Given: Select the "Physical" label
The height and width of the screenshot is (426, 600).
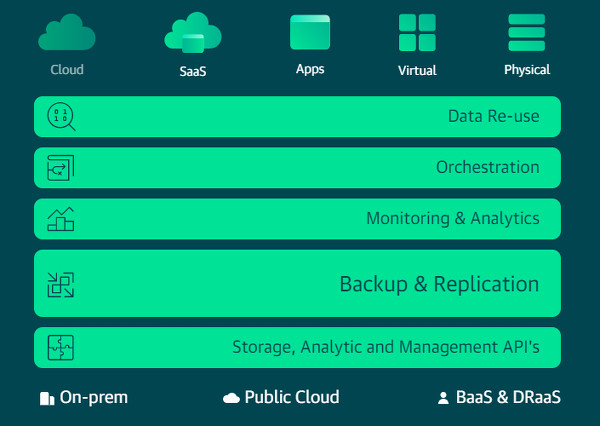Looking at the screenshot, I should point(527,70).
